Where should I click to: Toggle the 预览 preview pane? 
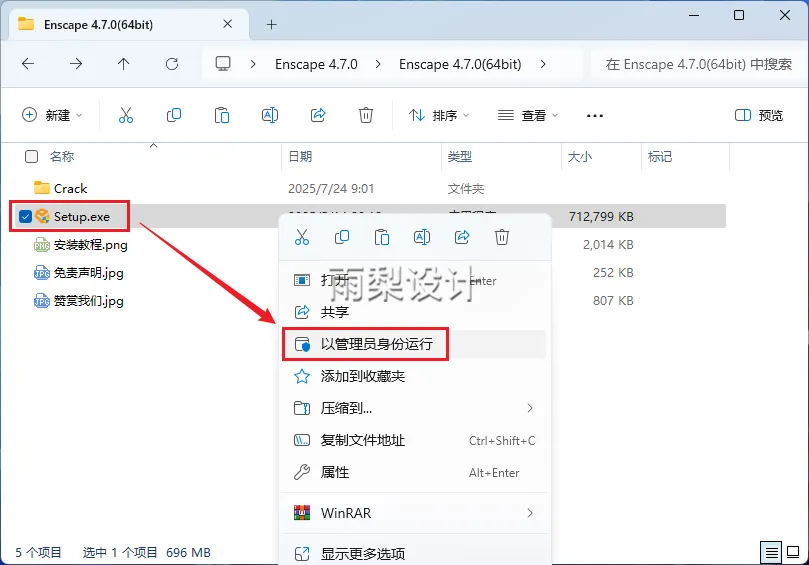[758, 115]
